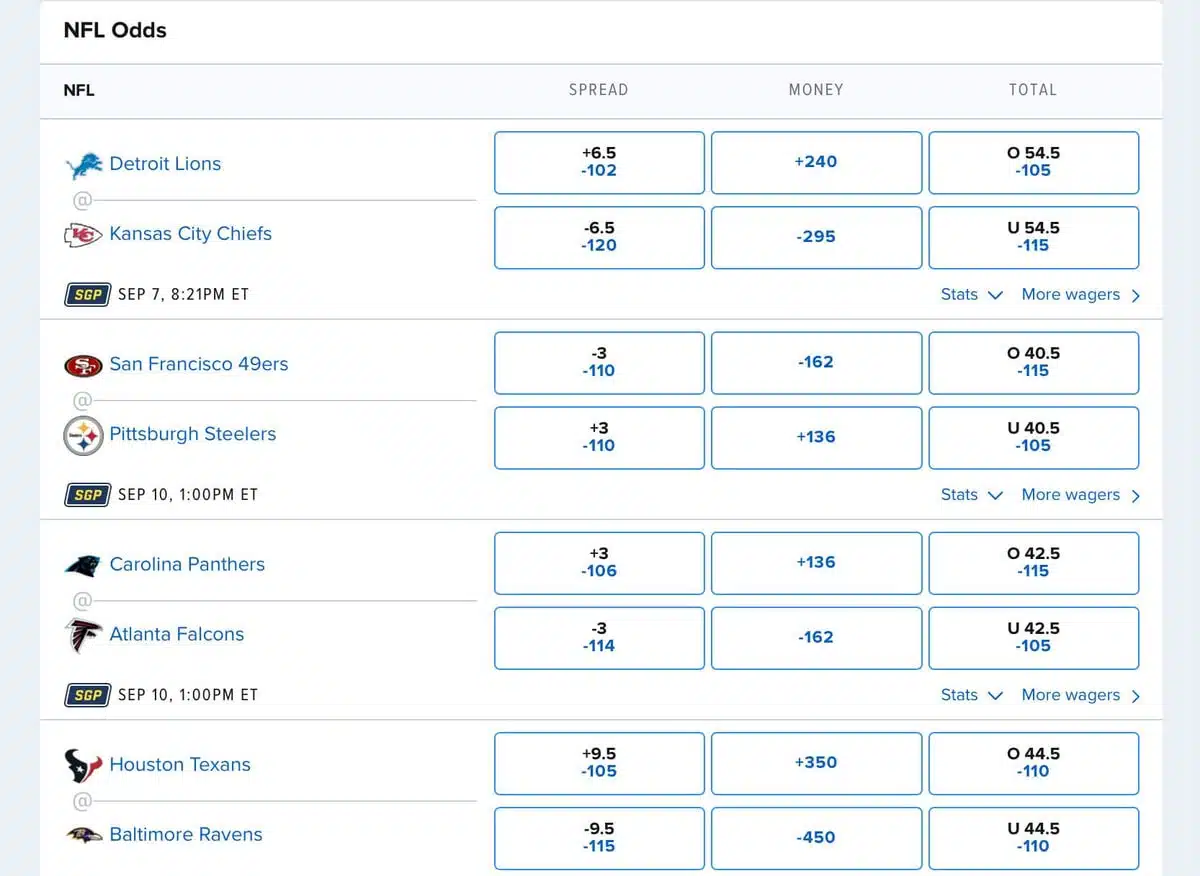
Task: Select Under 40.5 total bet
Action: click(1033, 437)
